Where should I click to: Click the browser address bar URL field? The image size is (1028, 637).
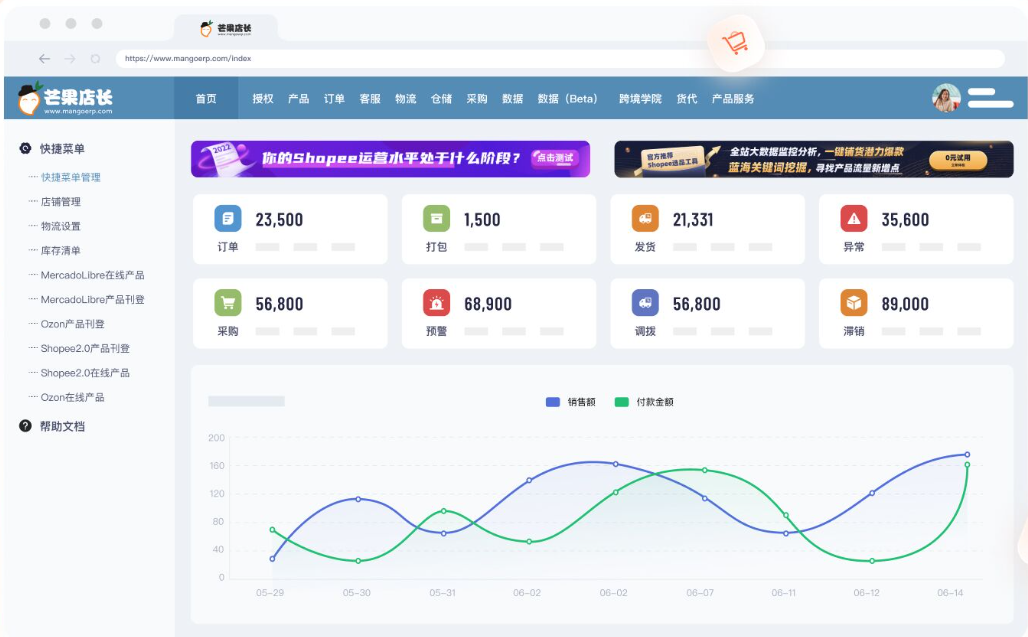(x=560, y=59)
